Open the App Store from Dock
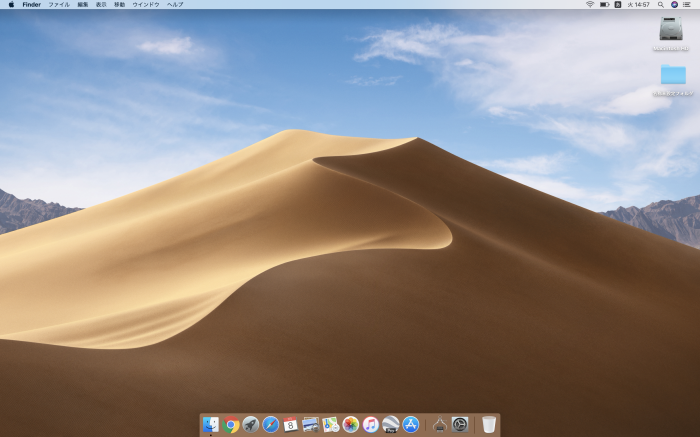Viewport: 700px width, 437px height. [x=411, y=425]
